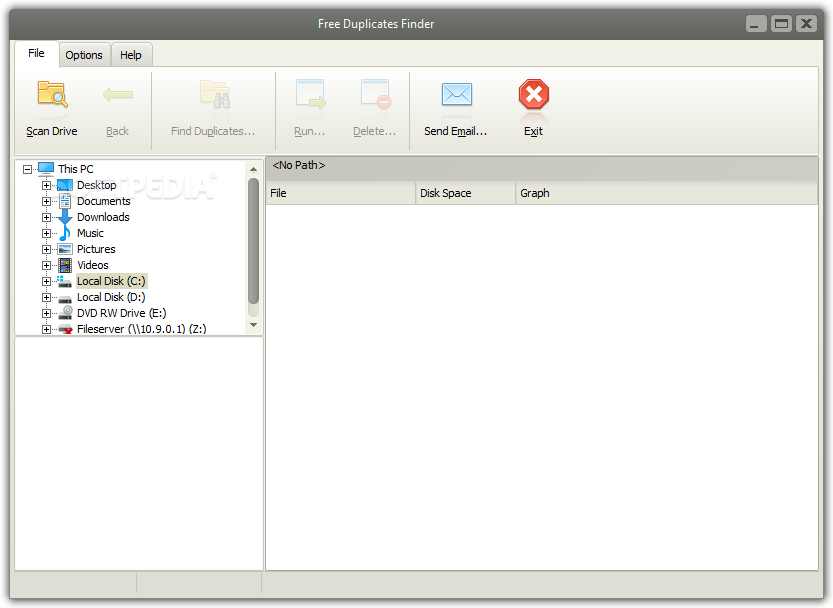Sort by the Disk Space column header

pyautogui.click(x=465, y=193)
